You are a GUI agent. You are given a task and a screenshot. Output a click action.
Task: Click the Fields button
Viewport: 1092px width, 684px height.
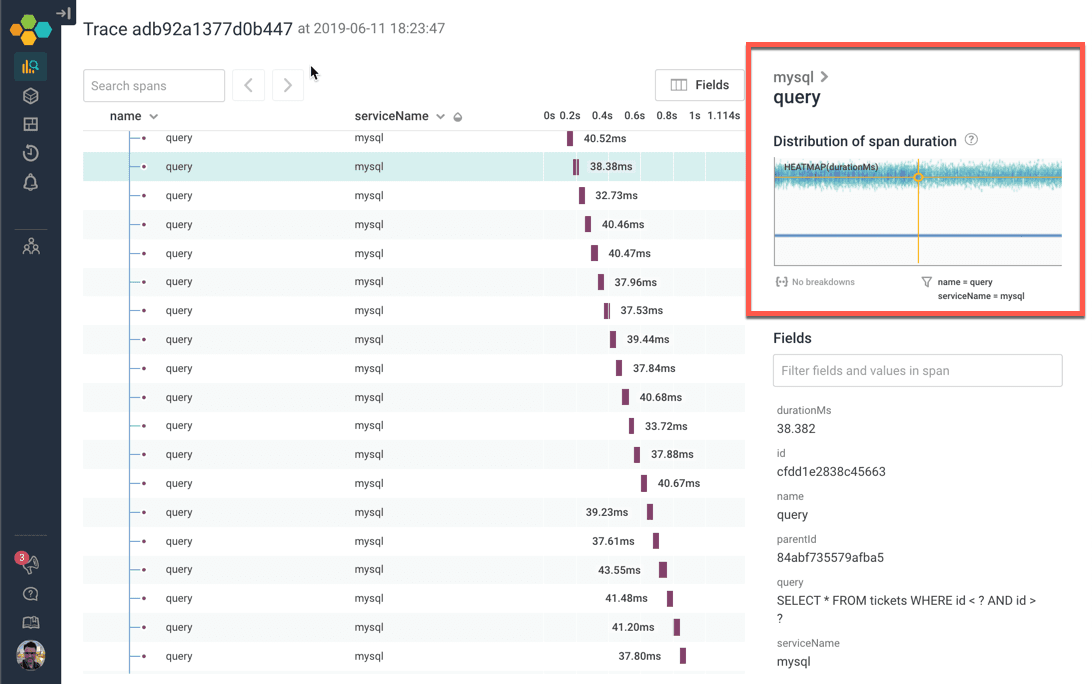(699, 85)
